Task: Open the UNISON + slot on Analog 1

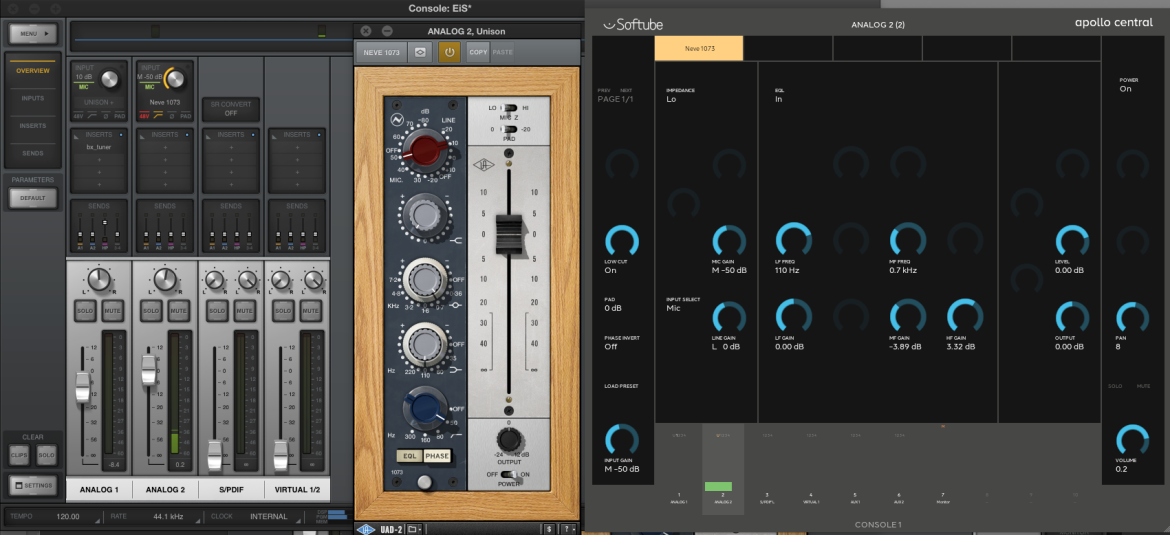Action: click(x=98, y=102)
